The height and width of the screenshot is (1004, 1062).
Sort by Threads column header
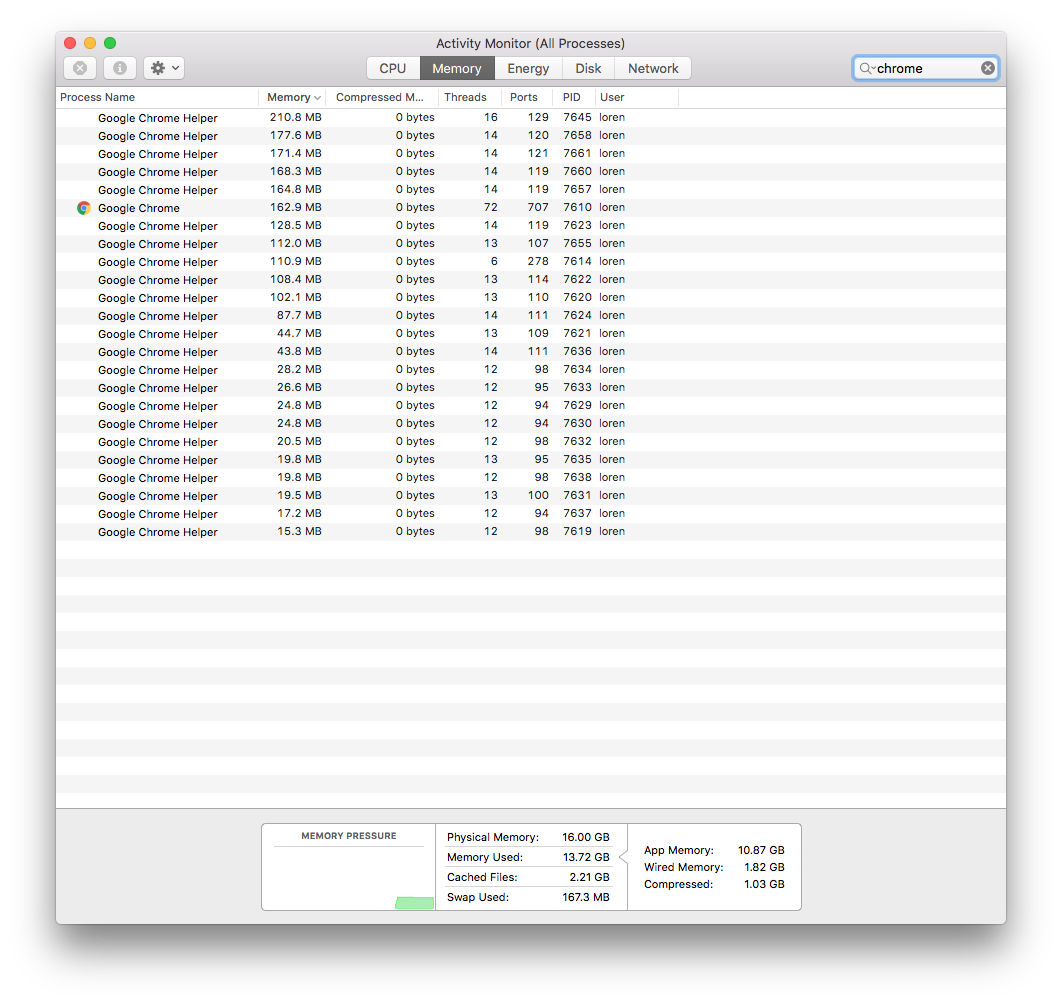[x=469, y=98]
